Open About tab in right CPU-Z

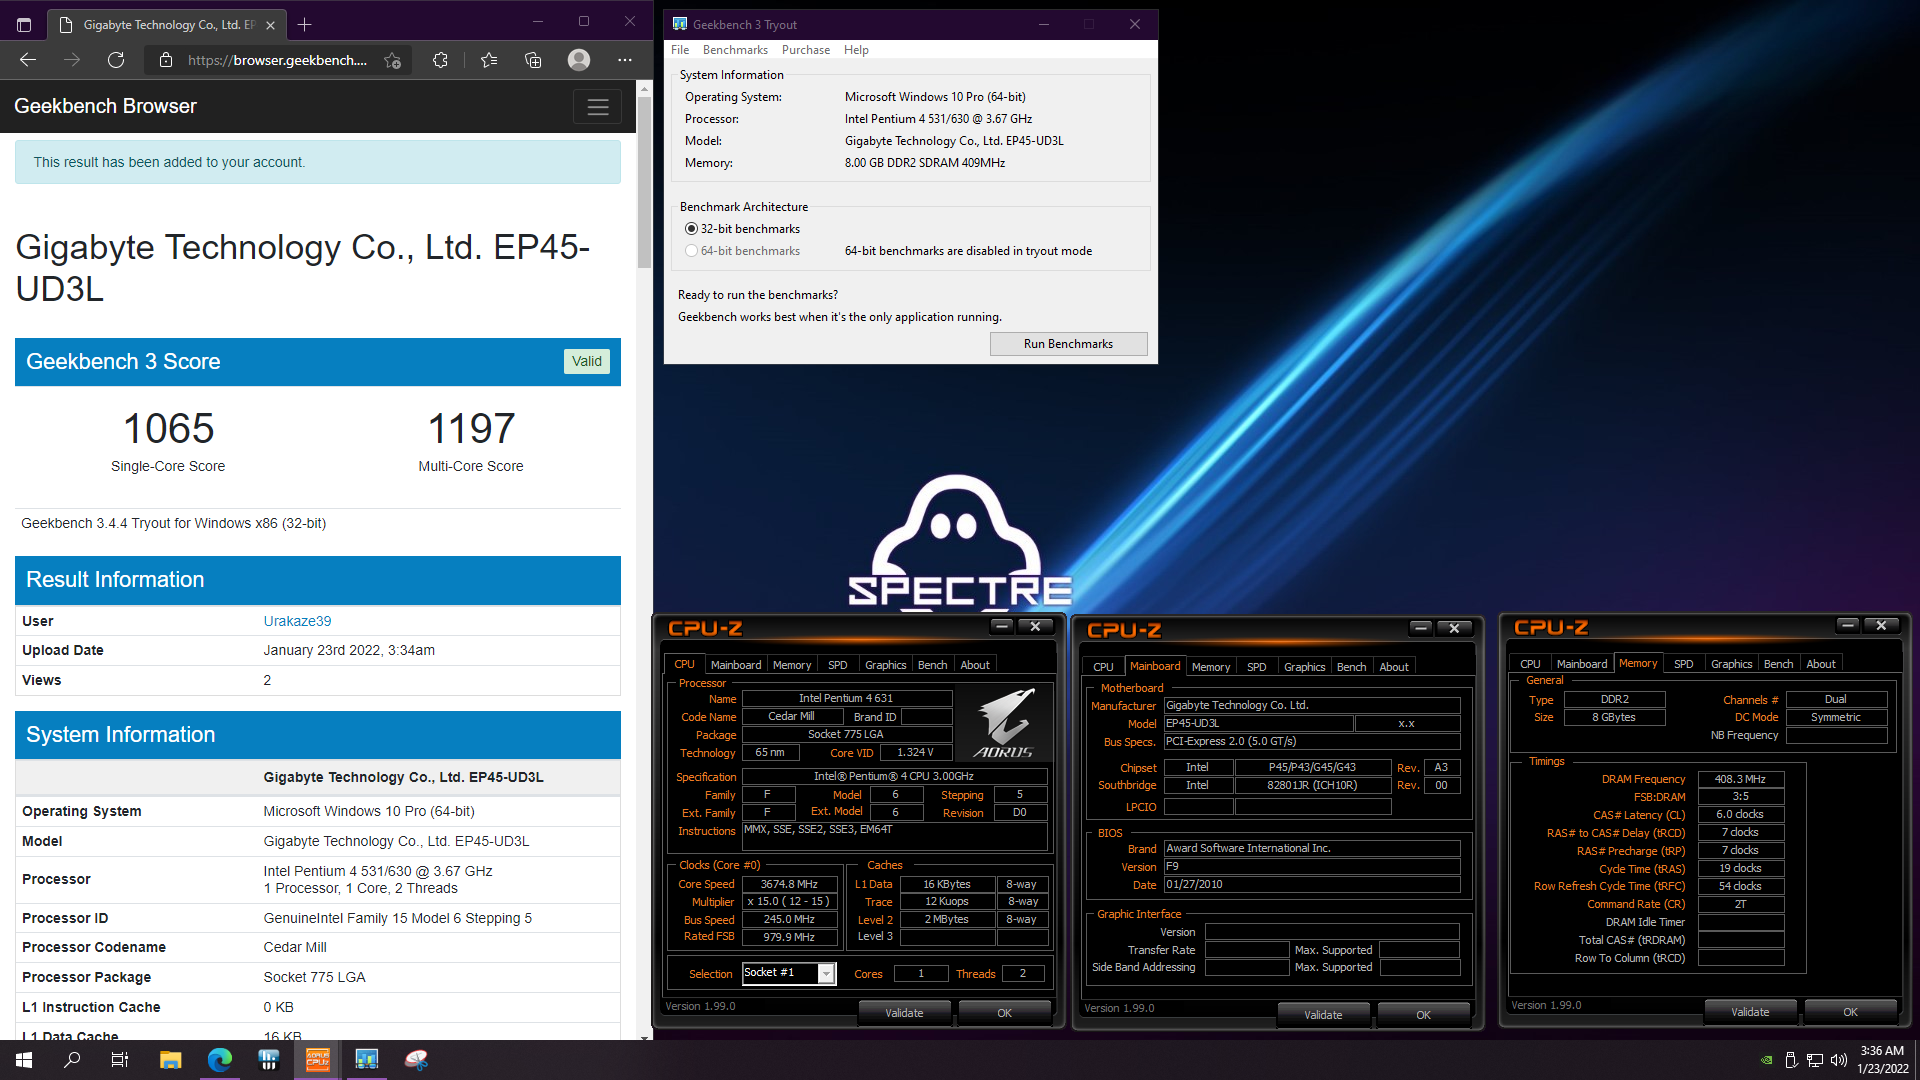tap(1821, 664)
